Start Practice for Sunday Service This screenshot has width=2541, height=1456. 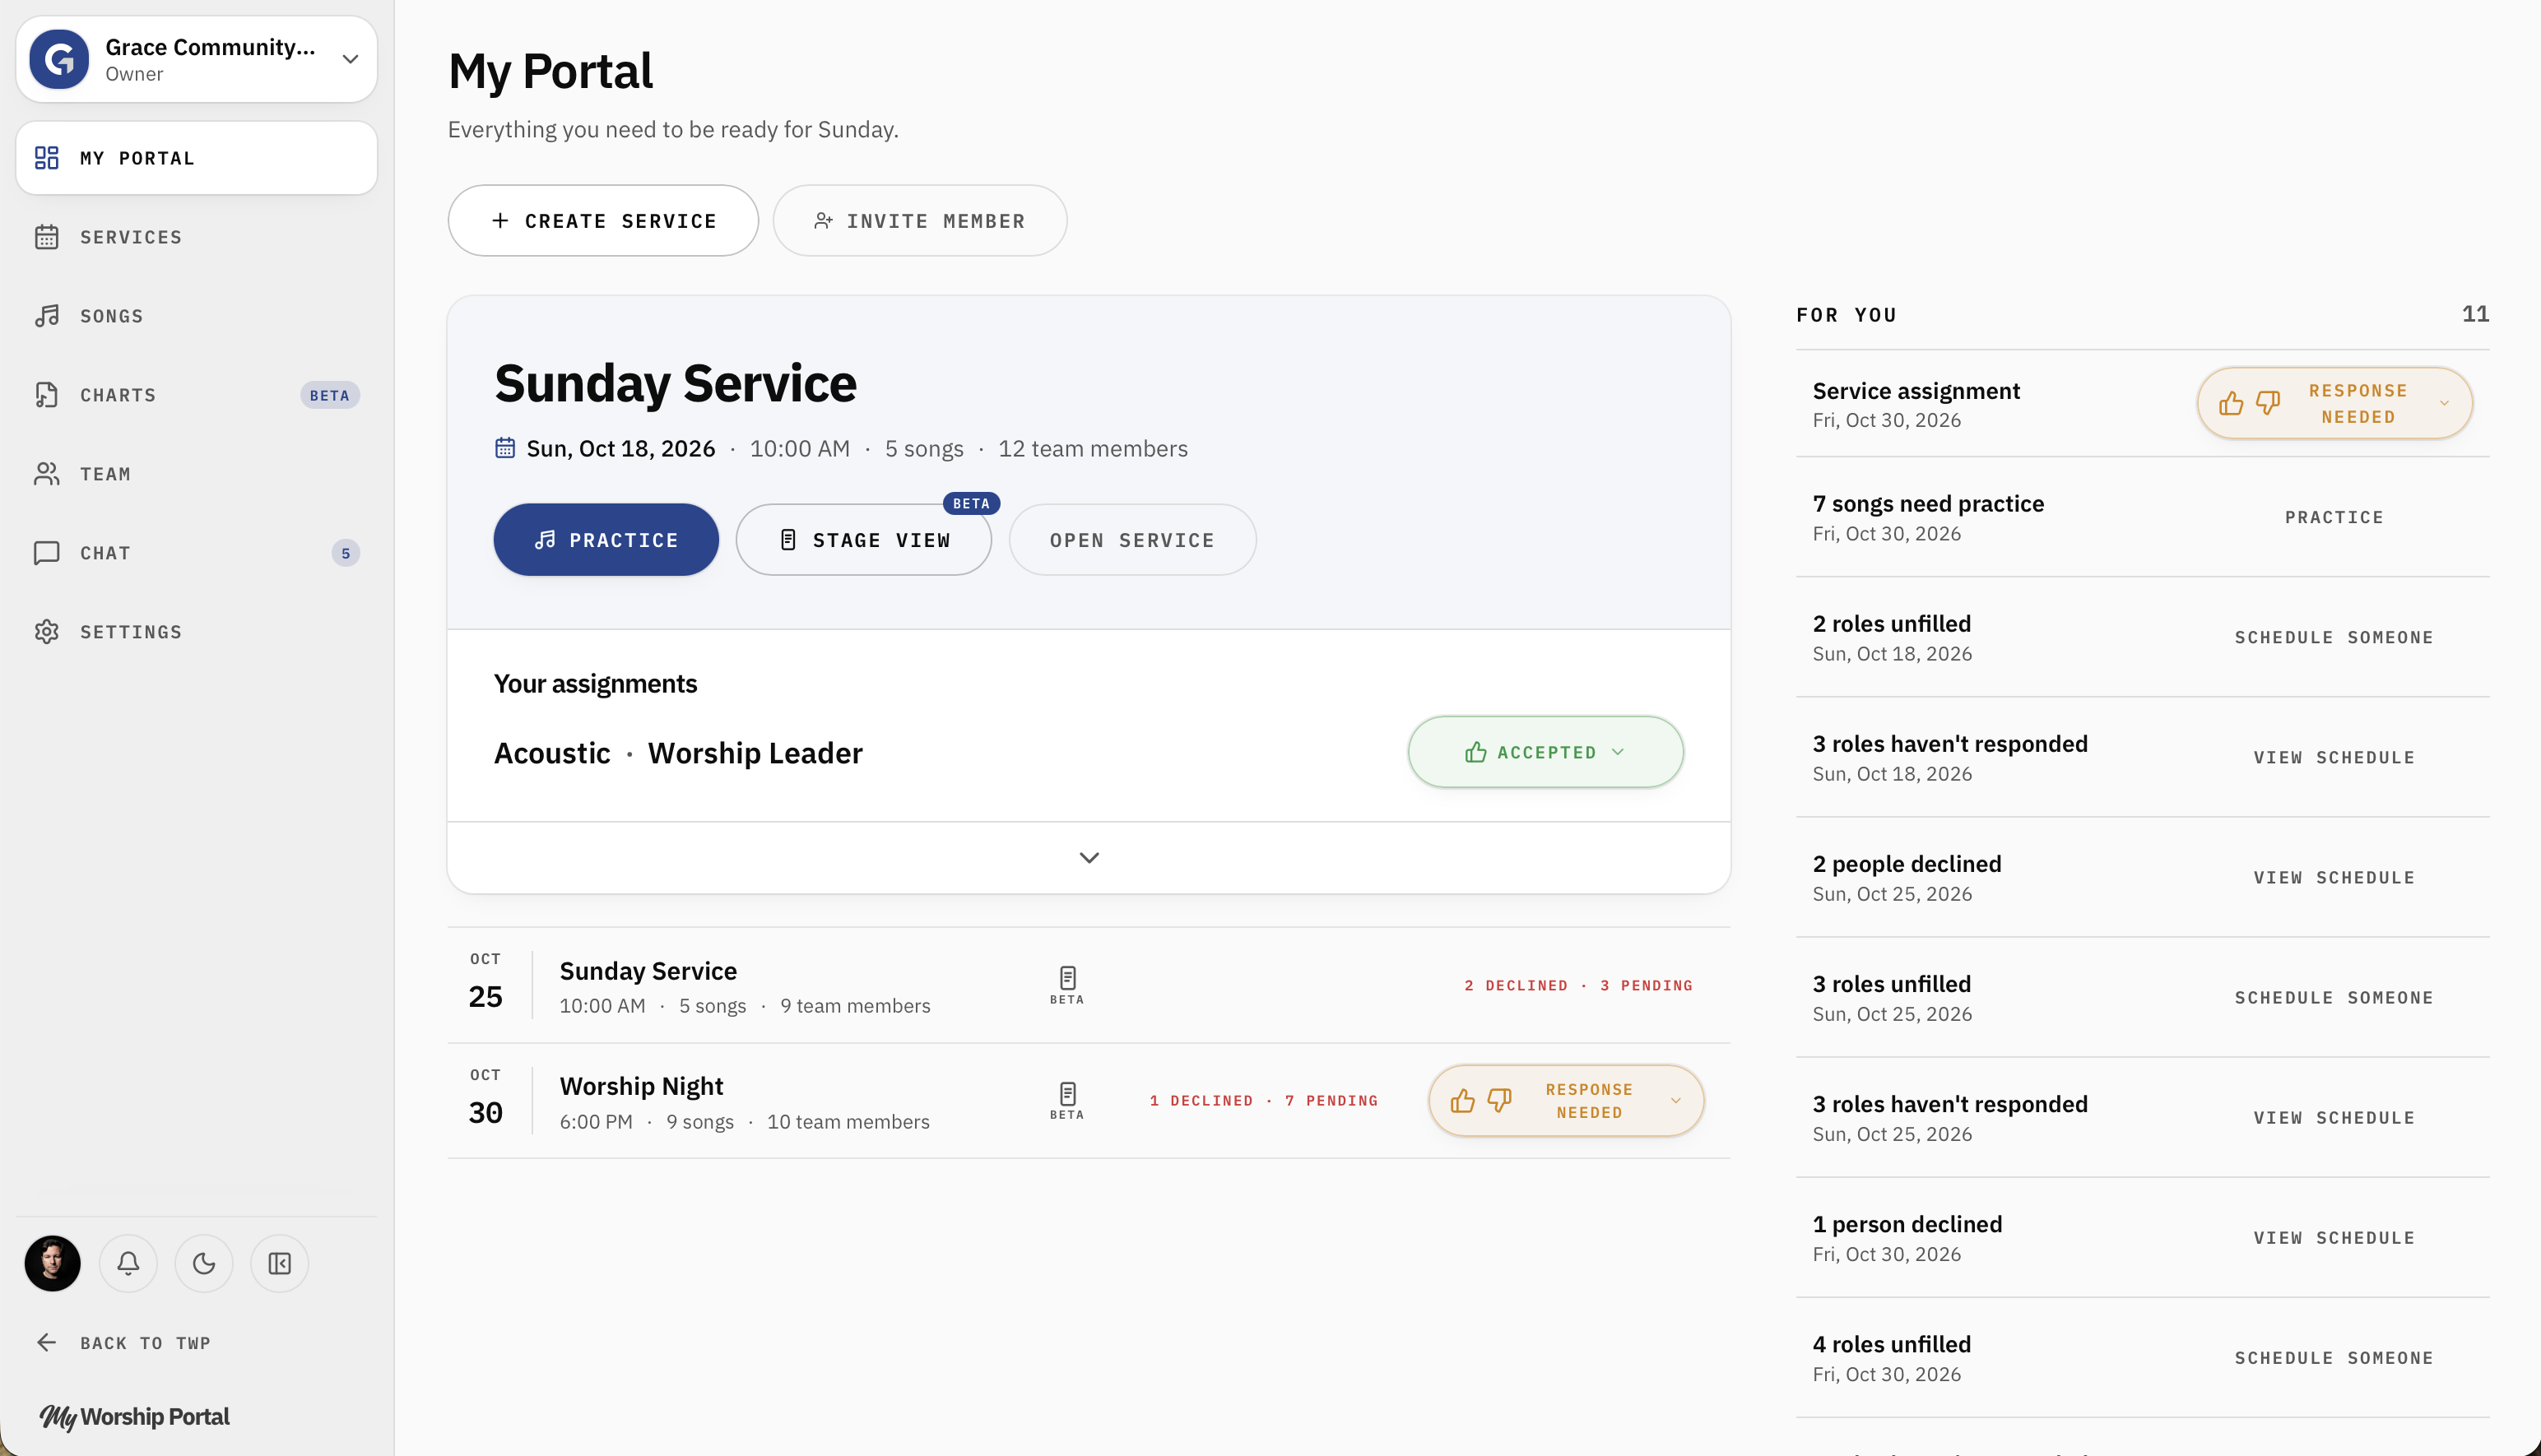[x=606, y=540]
